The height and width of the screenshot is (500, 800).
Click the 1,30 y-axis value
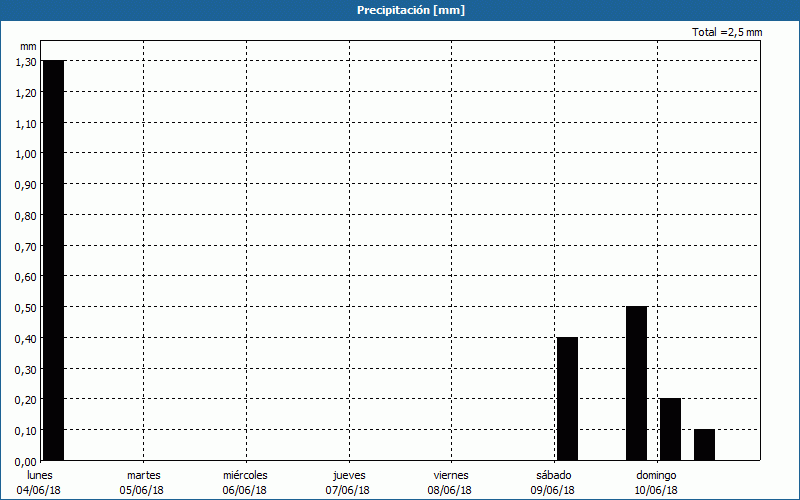(26, 62)
